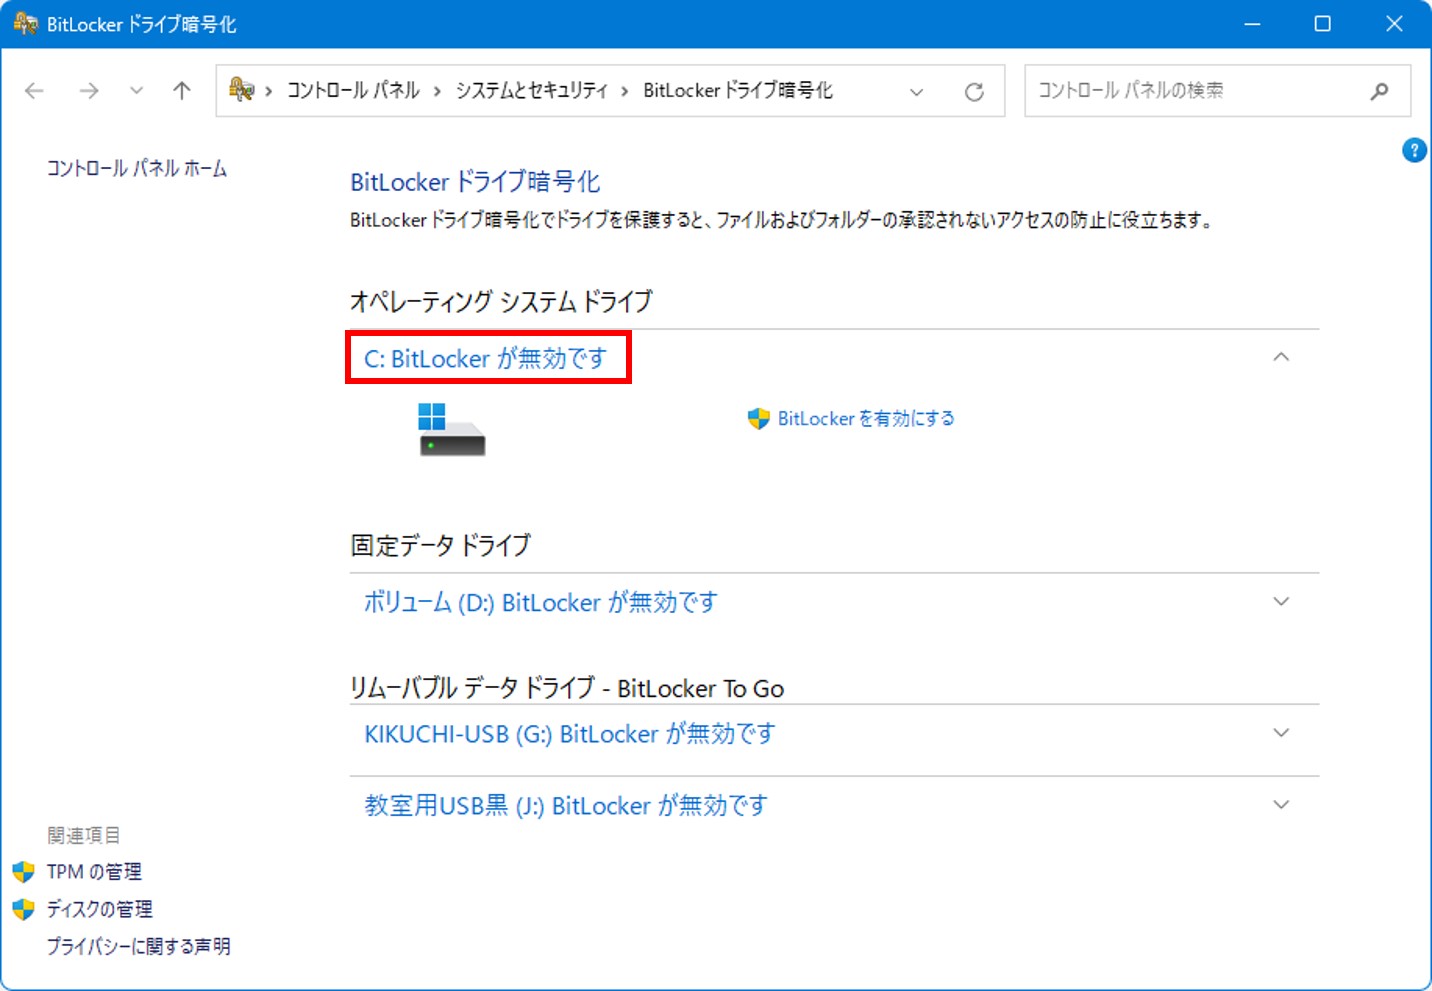Image resolution: width=1432 pixels, height=991 pixels.
Task: Click the forward navigation arrow
Action: (89, 91)
